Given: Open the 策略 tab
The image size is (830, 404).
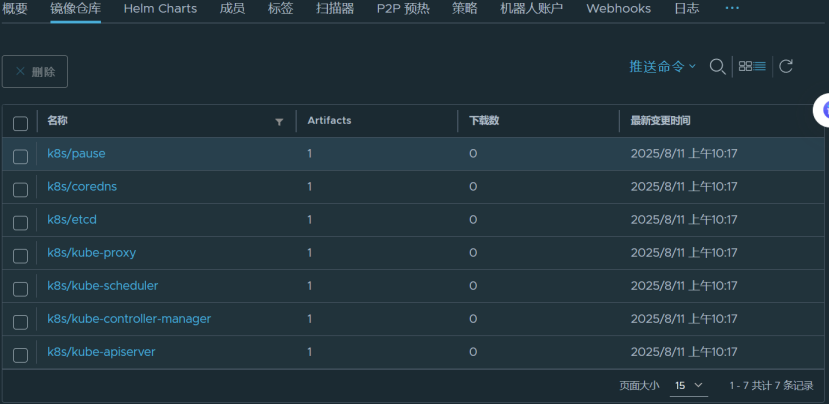Looking at the screenshot, I should 465,8.
